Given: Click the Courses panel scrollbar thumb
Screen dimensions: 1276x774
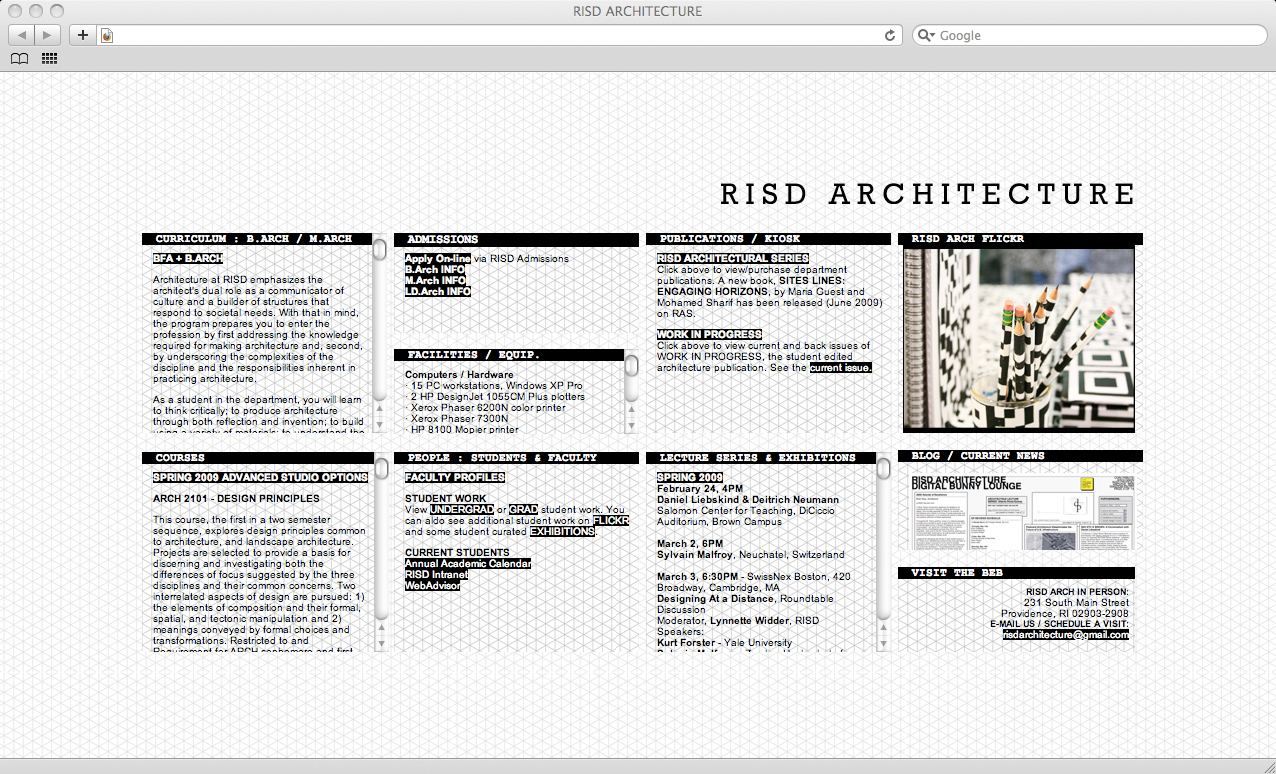Looking at the screenshot, I should (x=380, y=468).
